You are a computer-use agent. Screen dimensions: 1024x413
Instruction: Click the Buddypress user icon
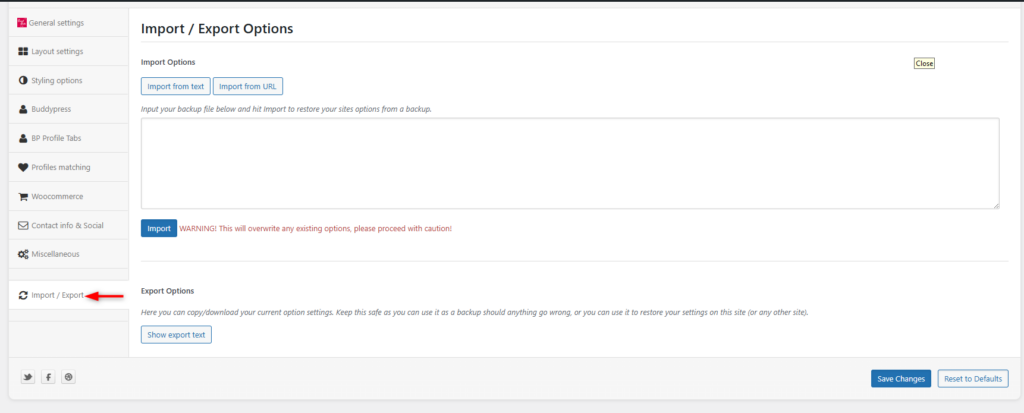23,109
